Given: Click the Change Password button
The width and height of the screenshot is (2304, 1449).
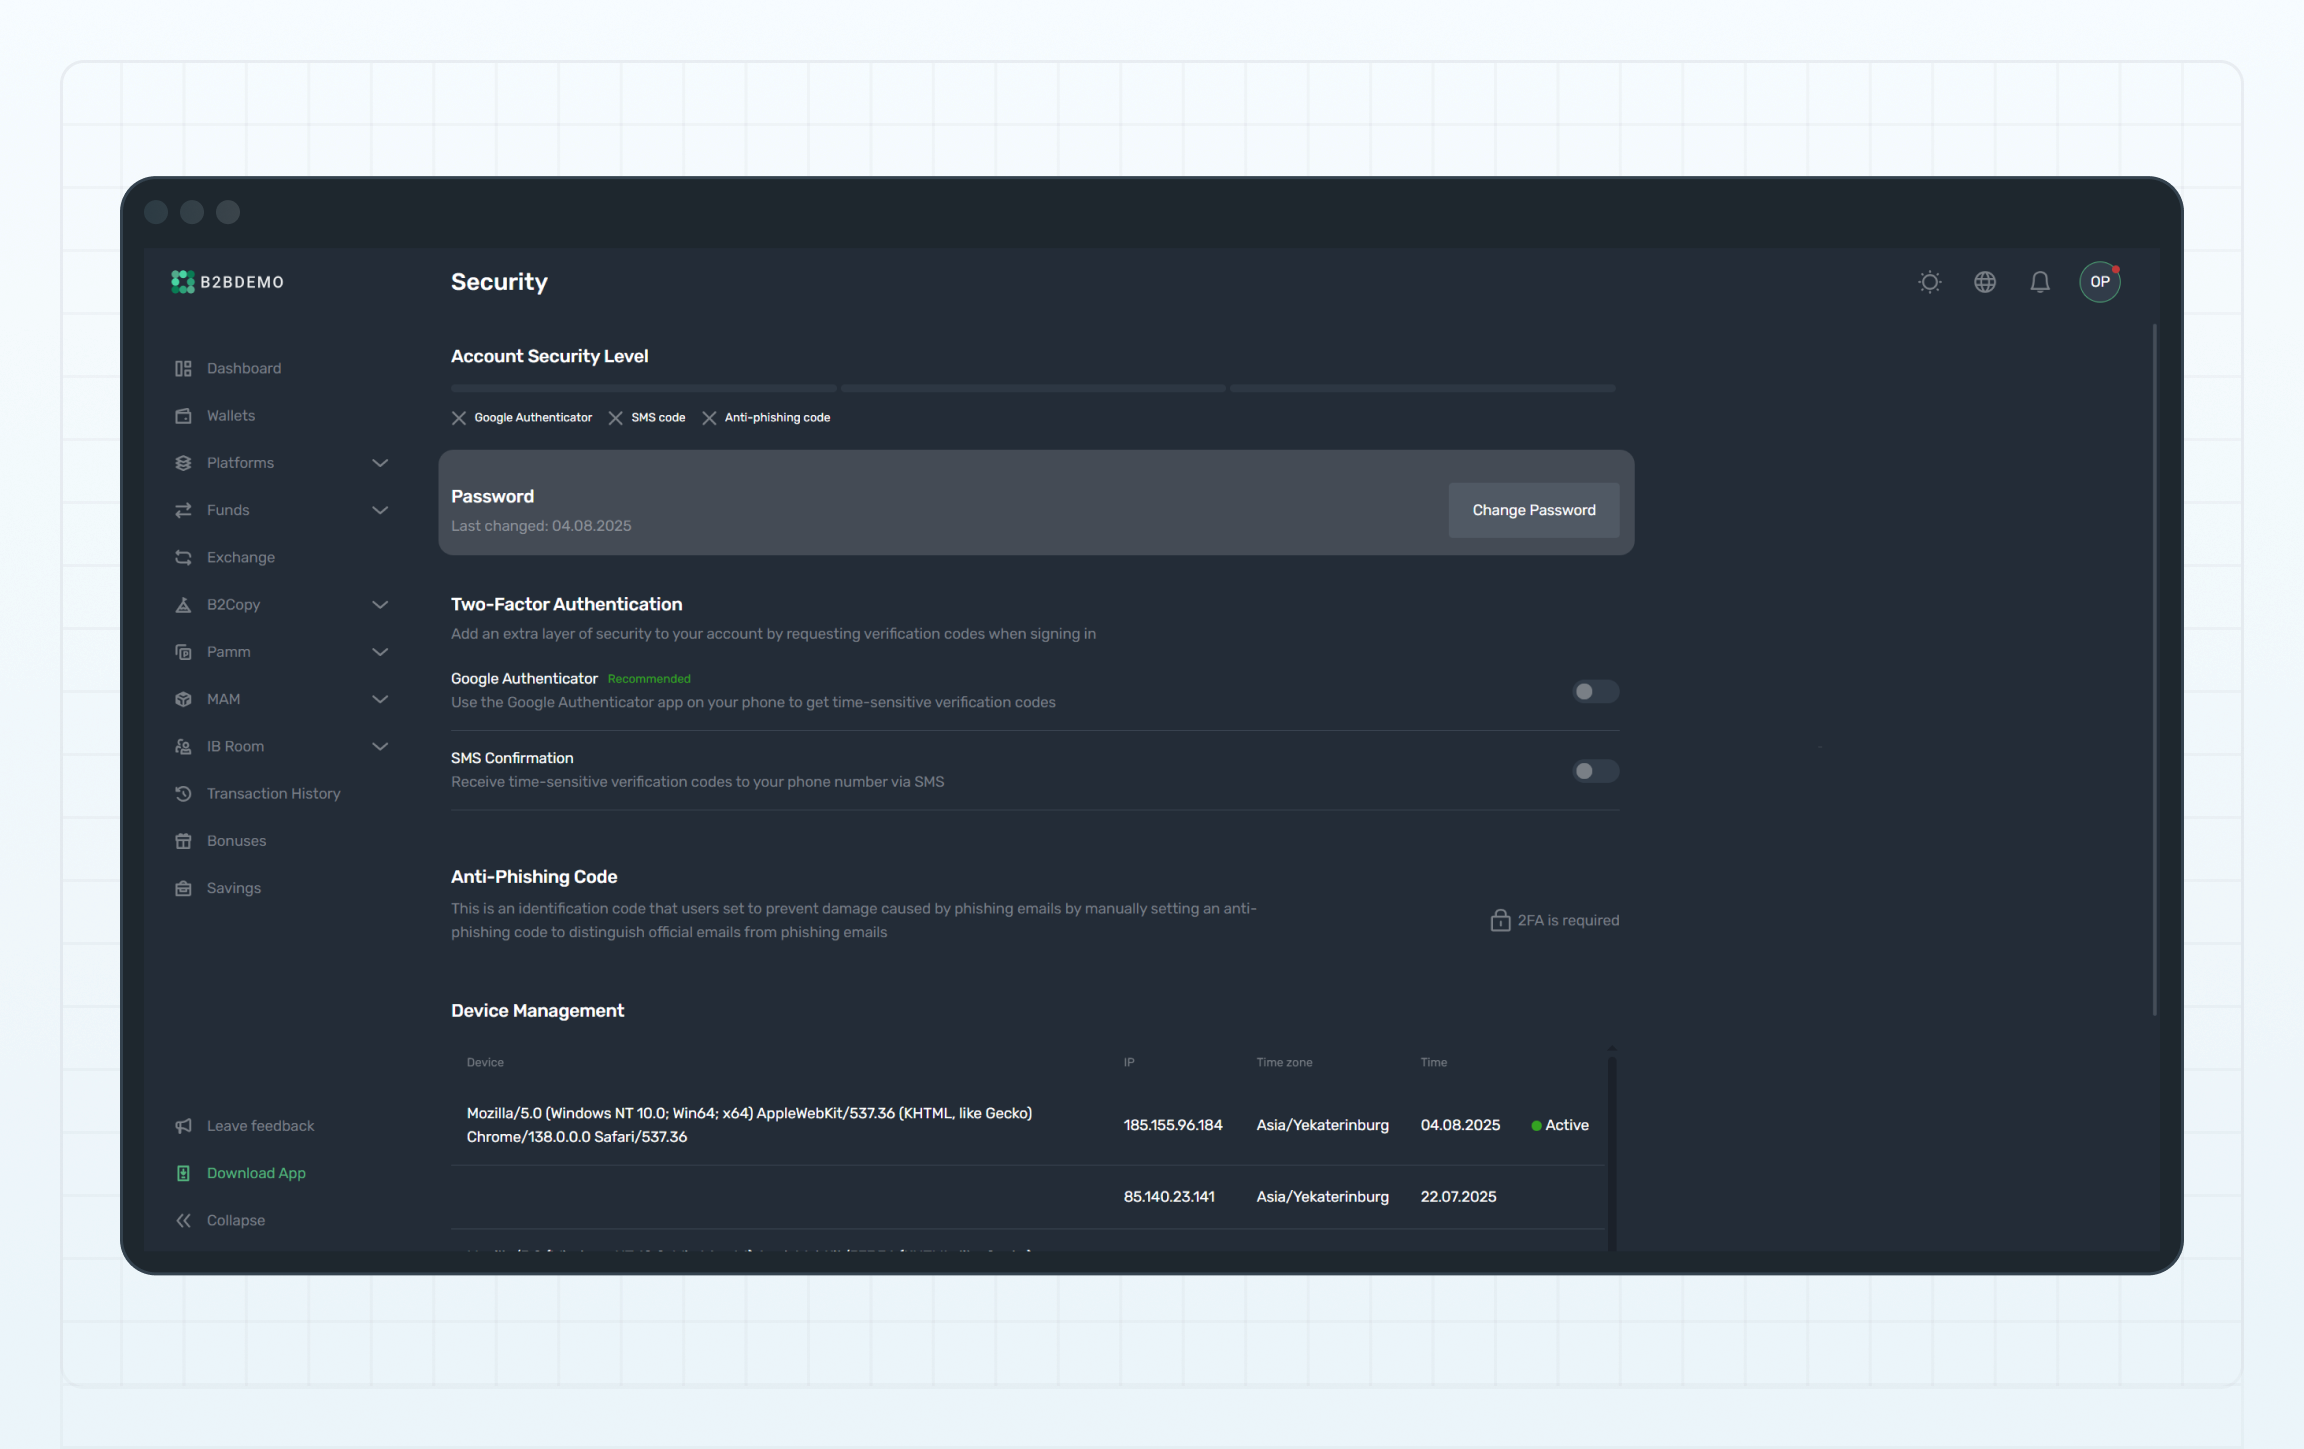Looking at the screenshot, I should coord(1533,510).
